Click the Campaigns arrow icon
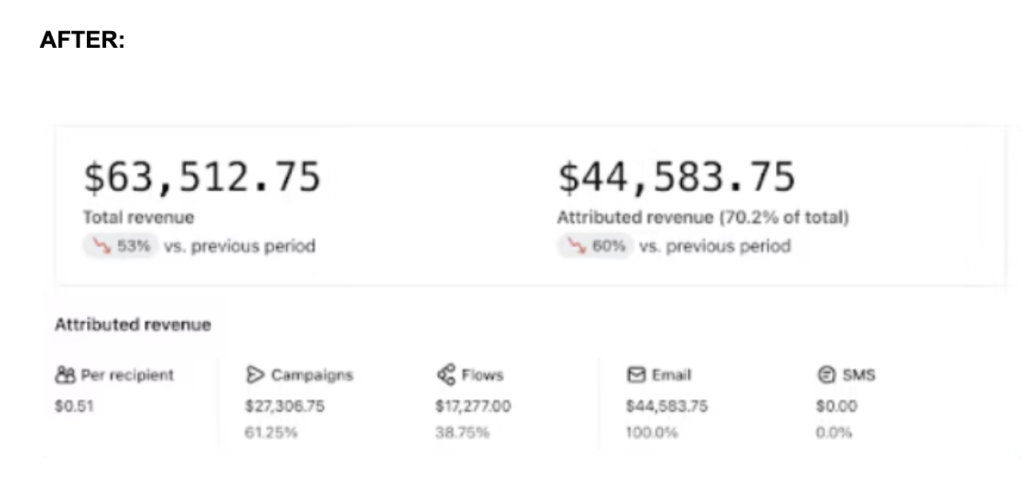This screenshot has height=499, width=1024. pos(255,375)
